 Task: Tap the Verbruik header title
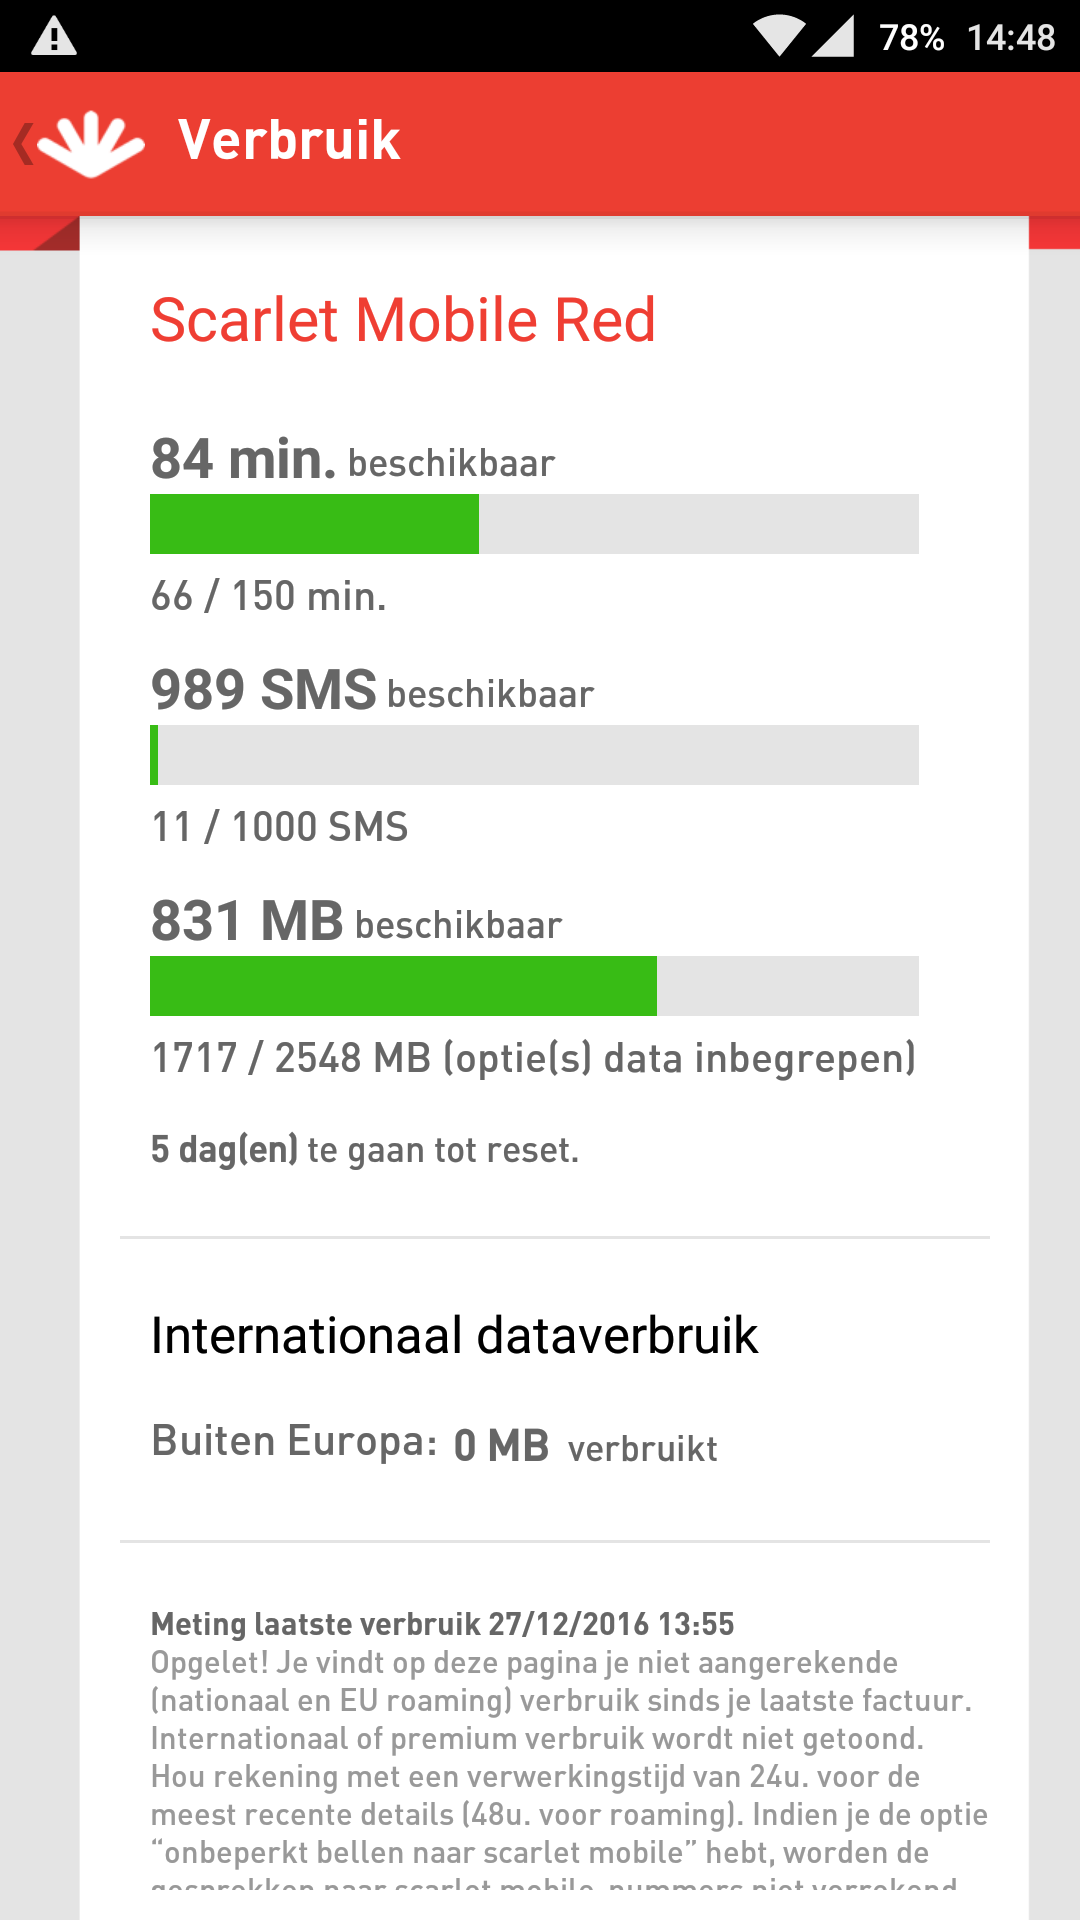point(289,140)
